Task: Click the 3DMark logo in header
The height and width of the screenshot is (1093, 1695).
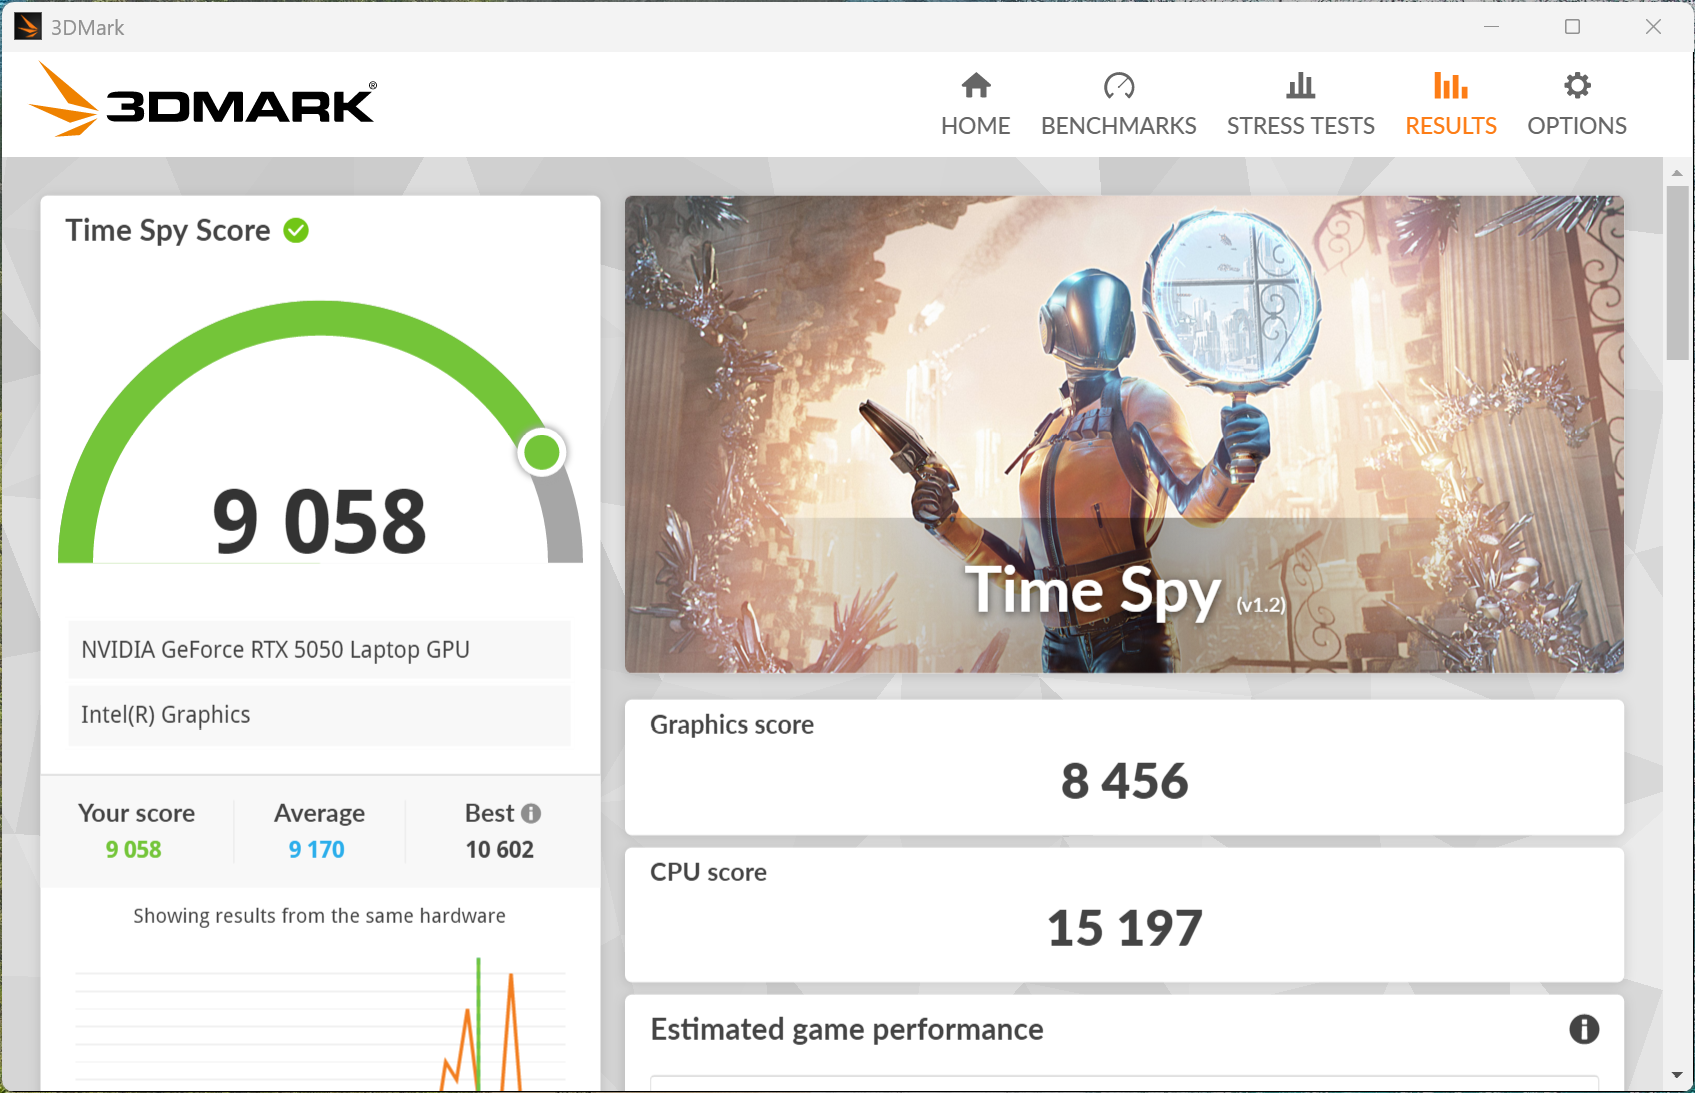Action: [203, 100]
